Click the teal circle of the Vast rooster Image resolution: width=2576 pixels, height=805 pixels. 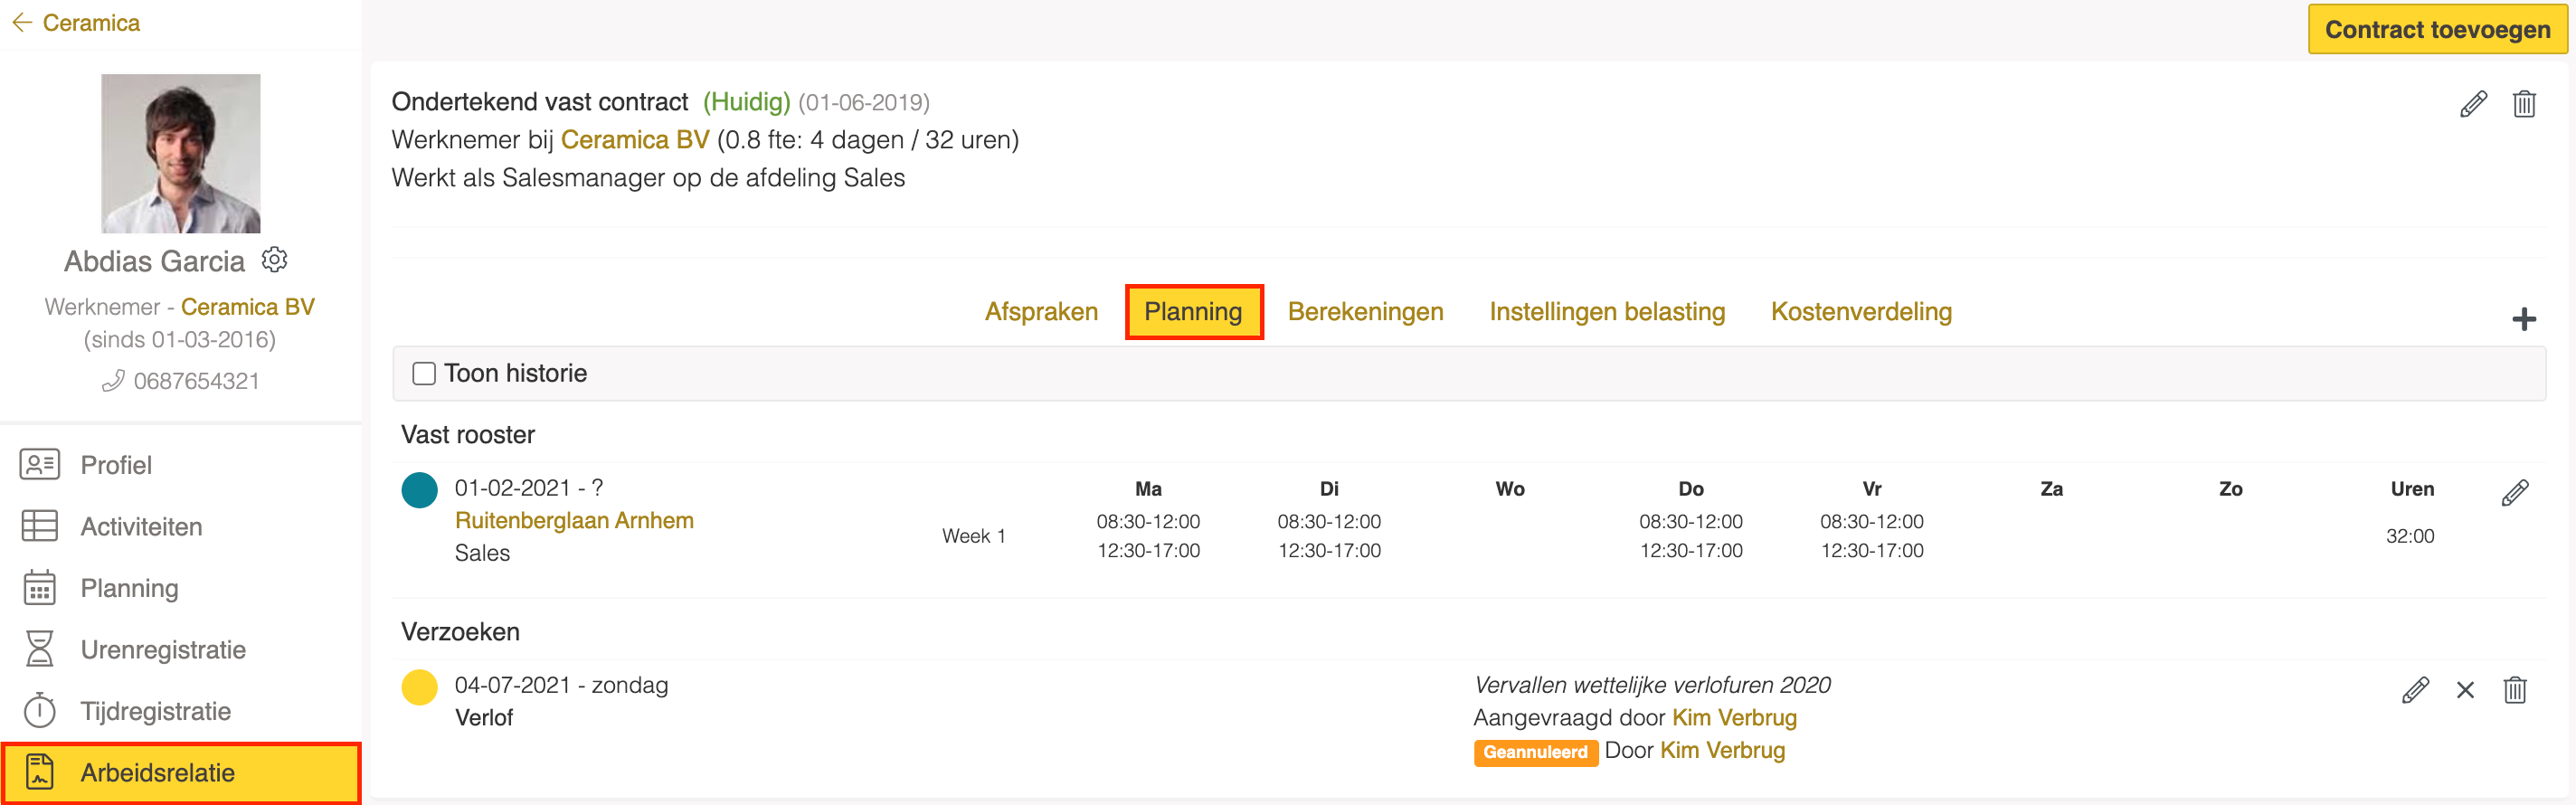420,490
